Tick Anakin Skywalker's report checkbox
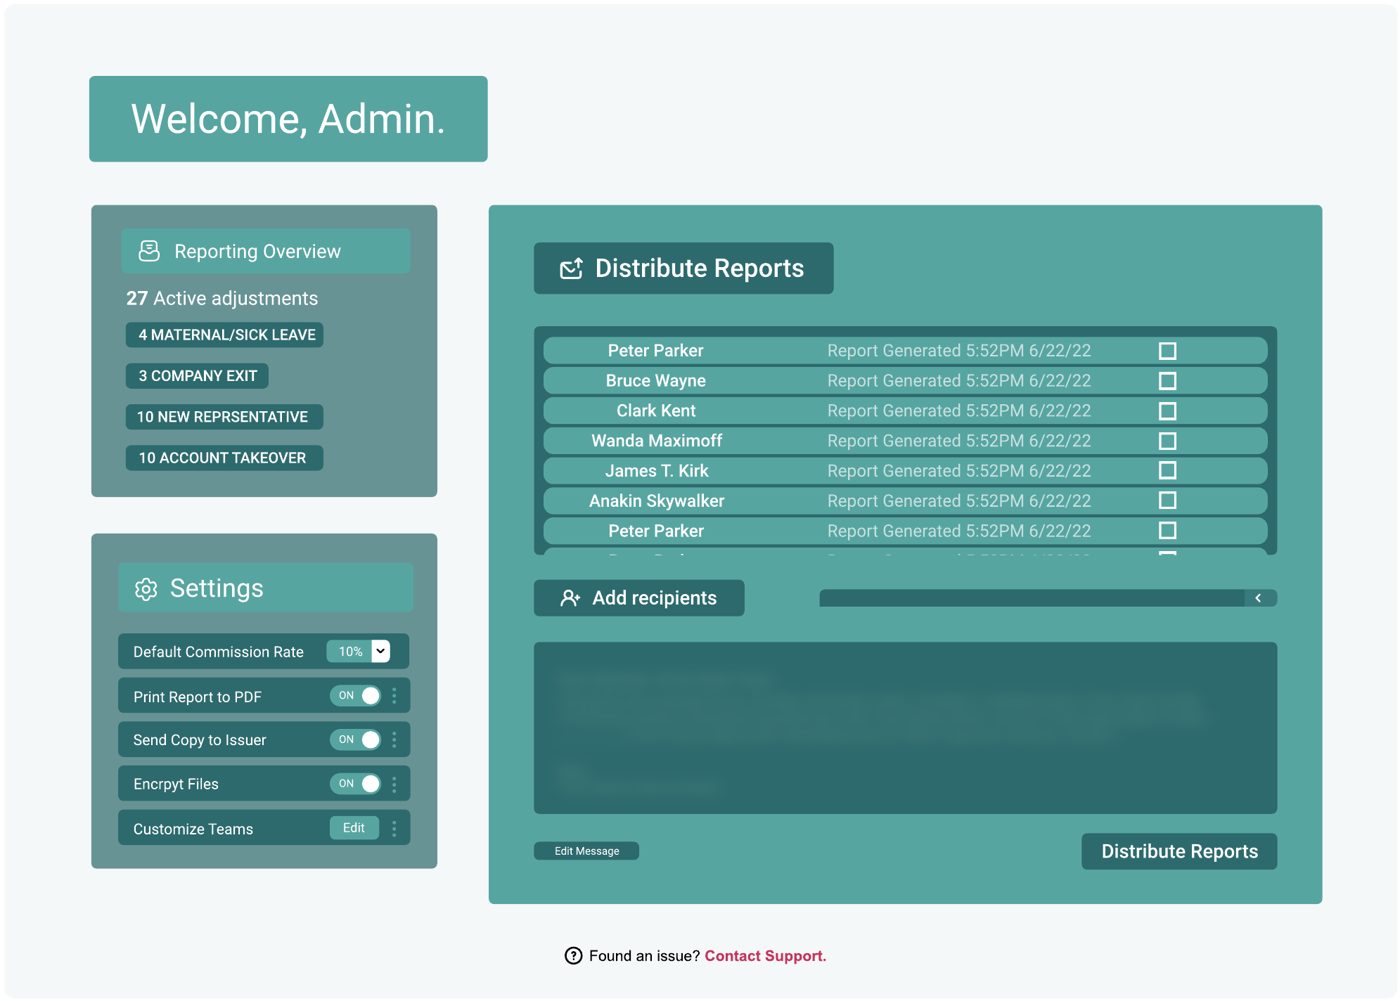This screenshot has width=1400, height=1001. coord(1167,500)
